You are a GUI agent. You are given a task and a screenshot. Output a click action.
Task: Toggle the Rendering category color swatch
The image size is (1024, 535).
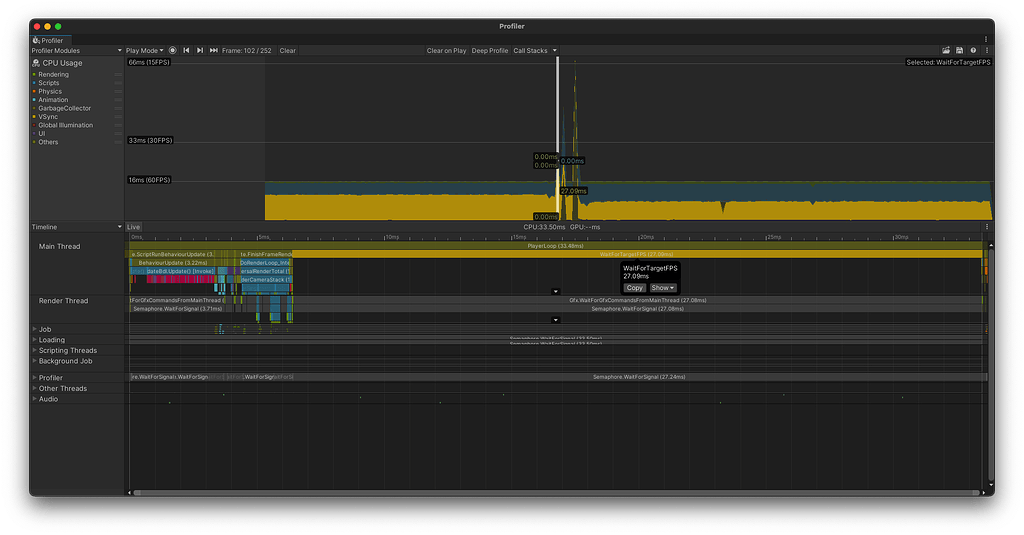pyautogui.click(x=35, y=75)
